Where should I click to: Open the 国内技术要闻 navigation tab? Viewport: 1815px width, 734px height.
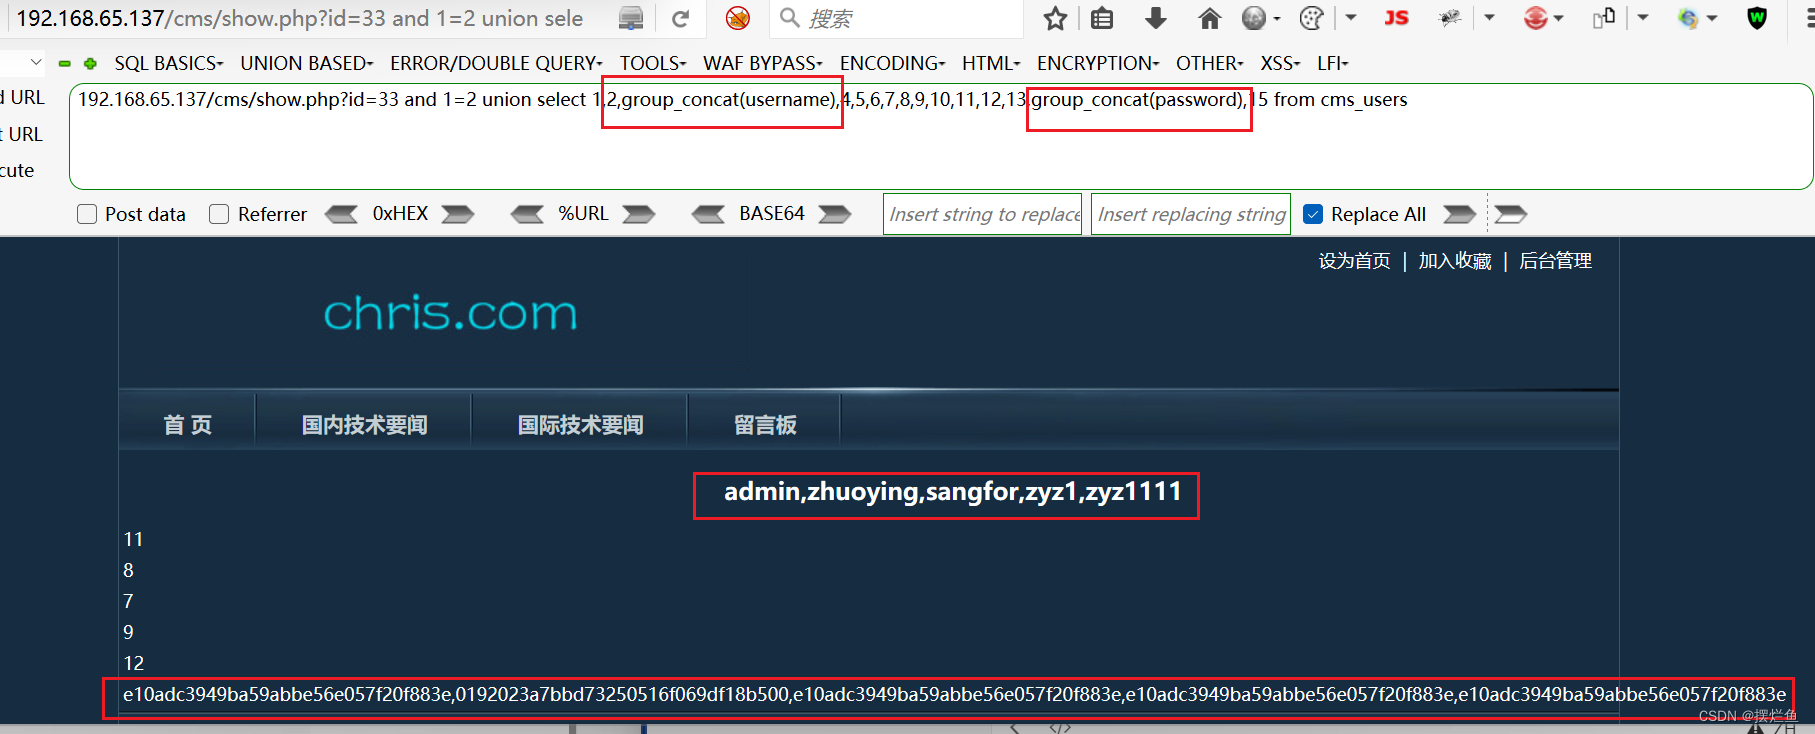(364, 425)
